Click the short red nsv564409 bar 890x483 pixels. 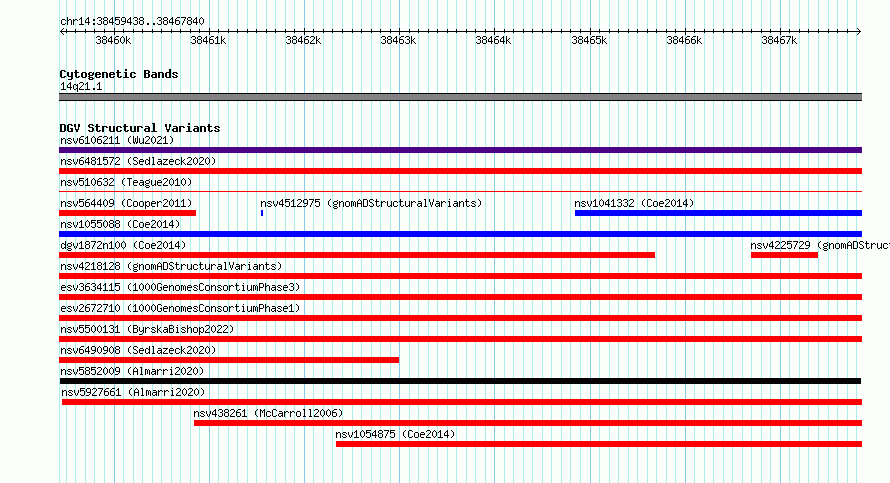128,213
